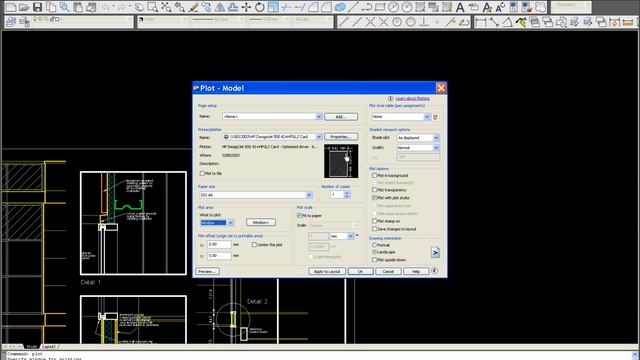Open the Quality dropdown
This screenshot has width=640, height=360.
[436, 148]
